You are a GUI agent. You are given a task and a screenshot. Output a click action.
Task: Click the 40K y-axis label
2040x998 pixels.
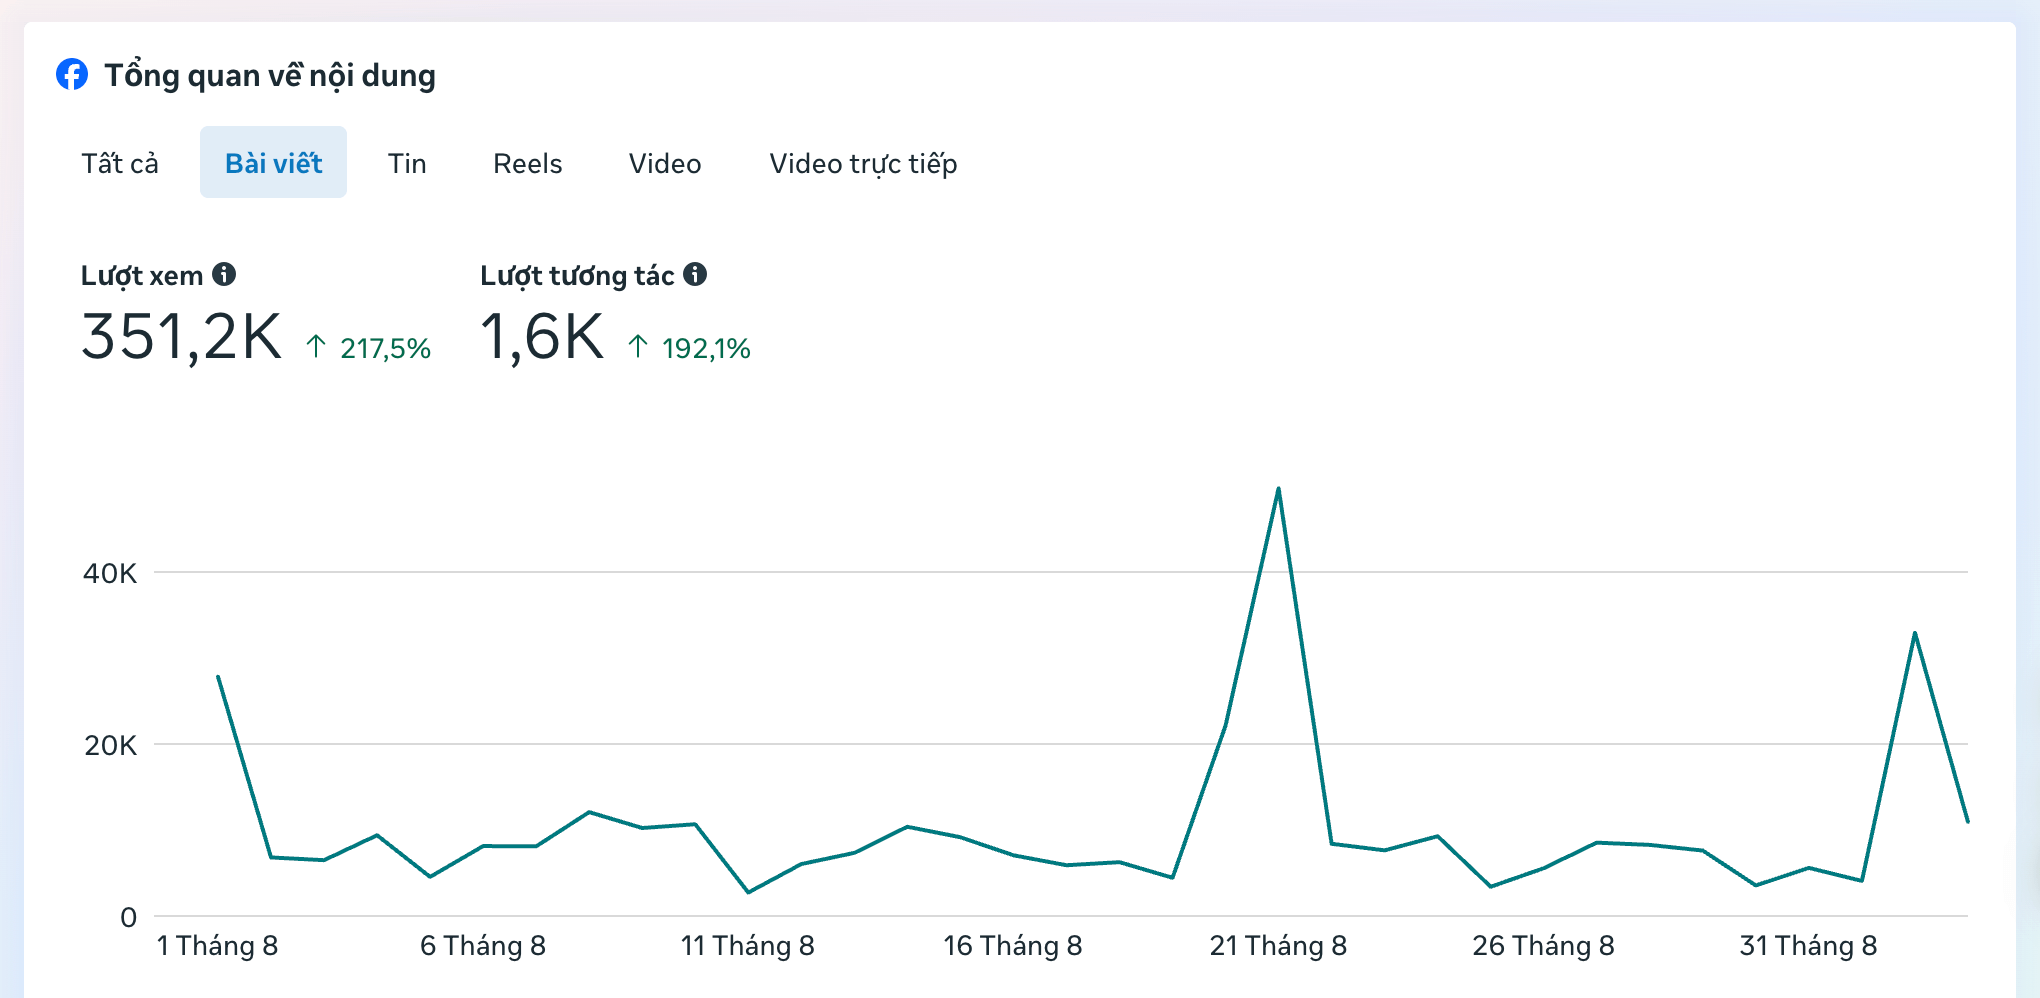(x=110, y=574)
